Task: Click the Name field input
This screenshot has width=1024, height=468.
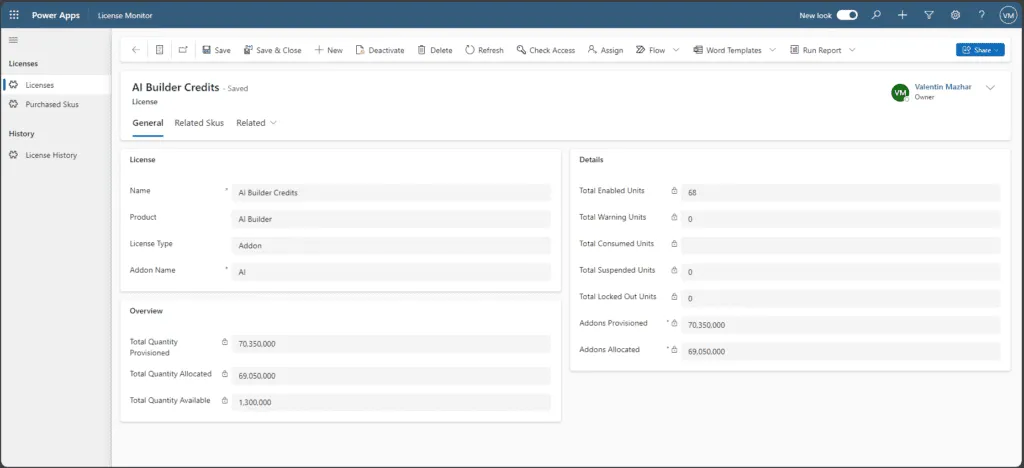Action: (x=391, y=193)
